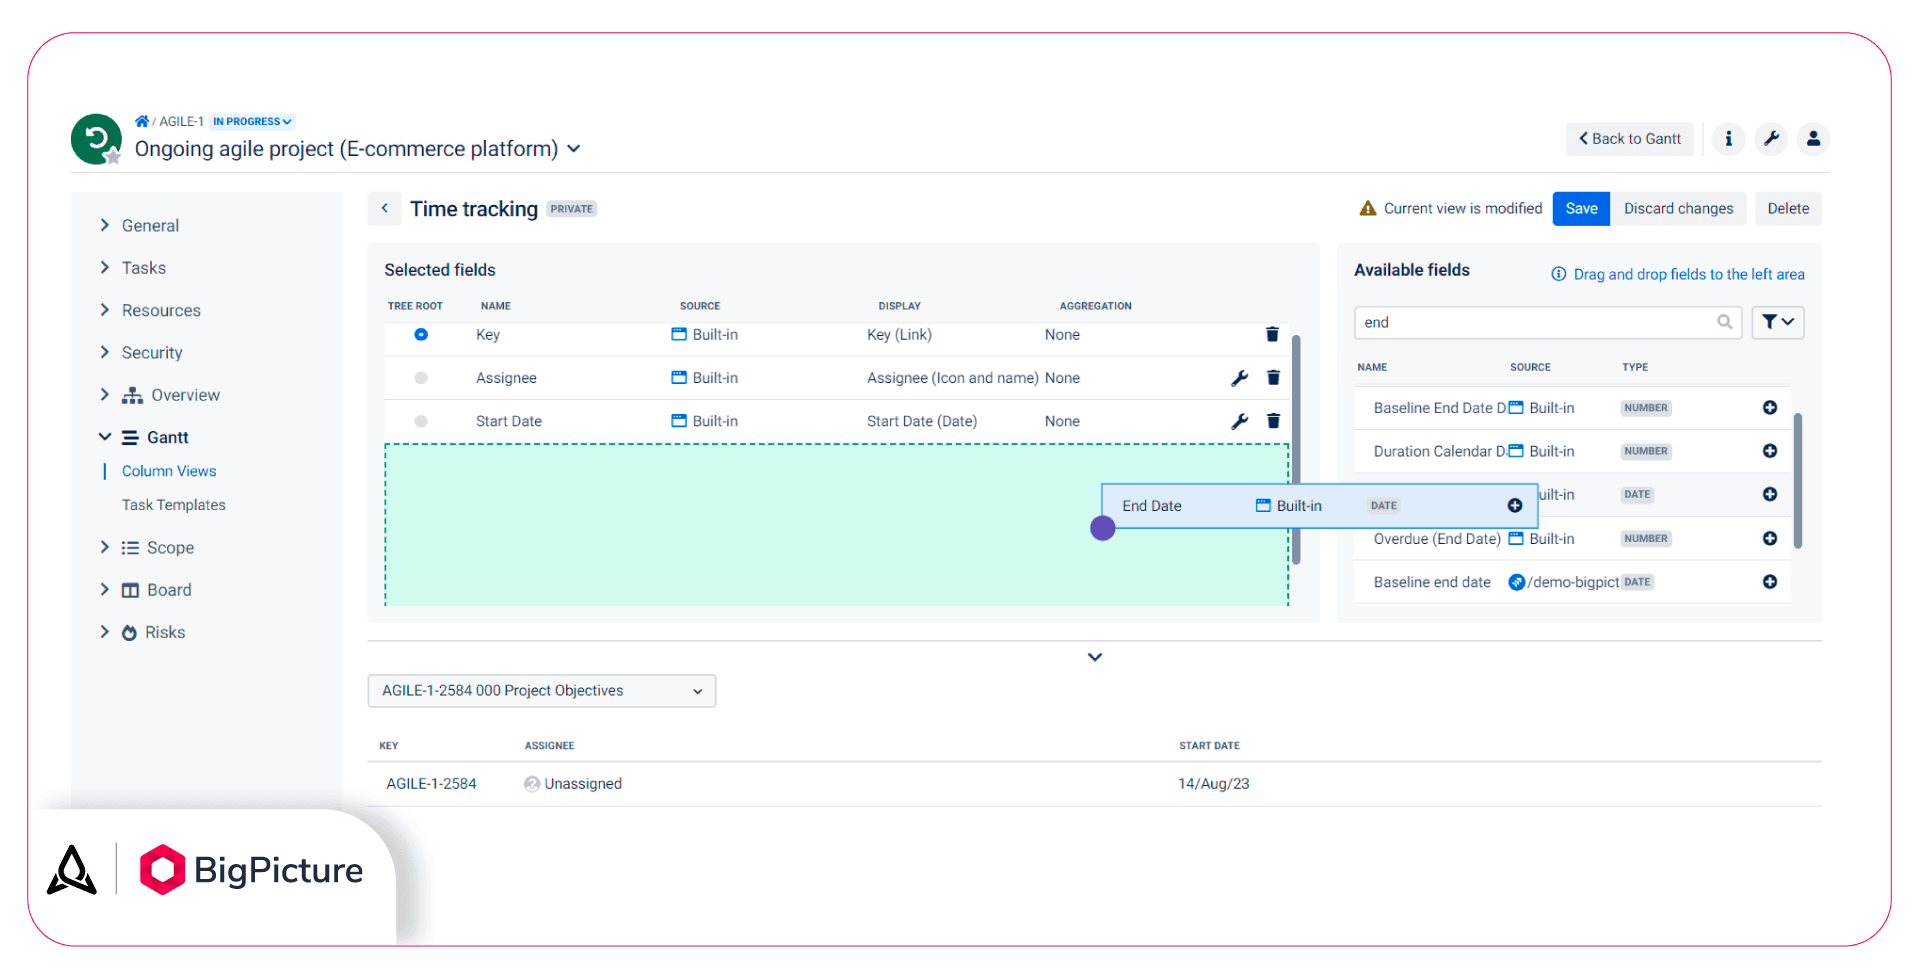Click Assignee (Icon and name) display value

tap(952, 378)
